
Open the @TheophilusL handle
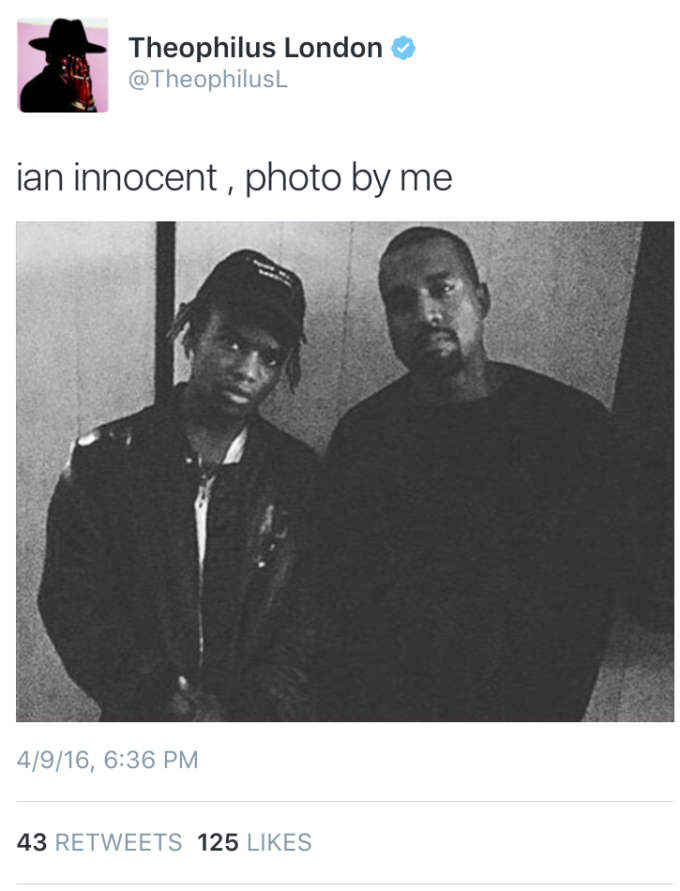[x=208, y=79]
